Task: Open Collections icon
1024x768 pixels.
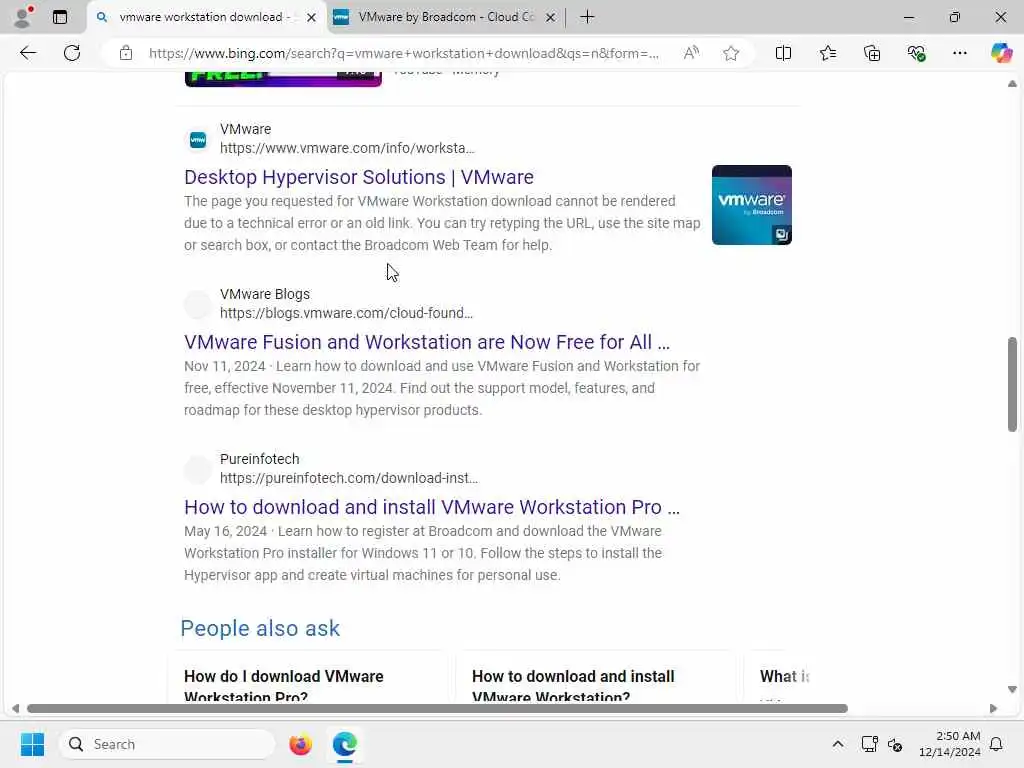Action: click(872, 53)
